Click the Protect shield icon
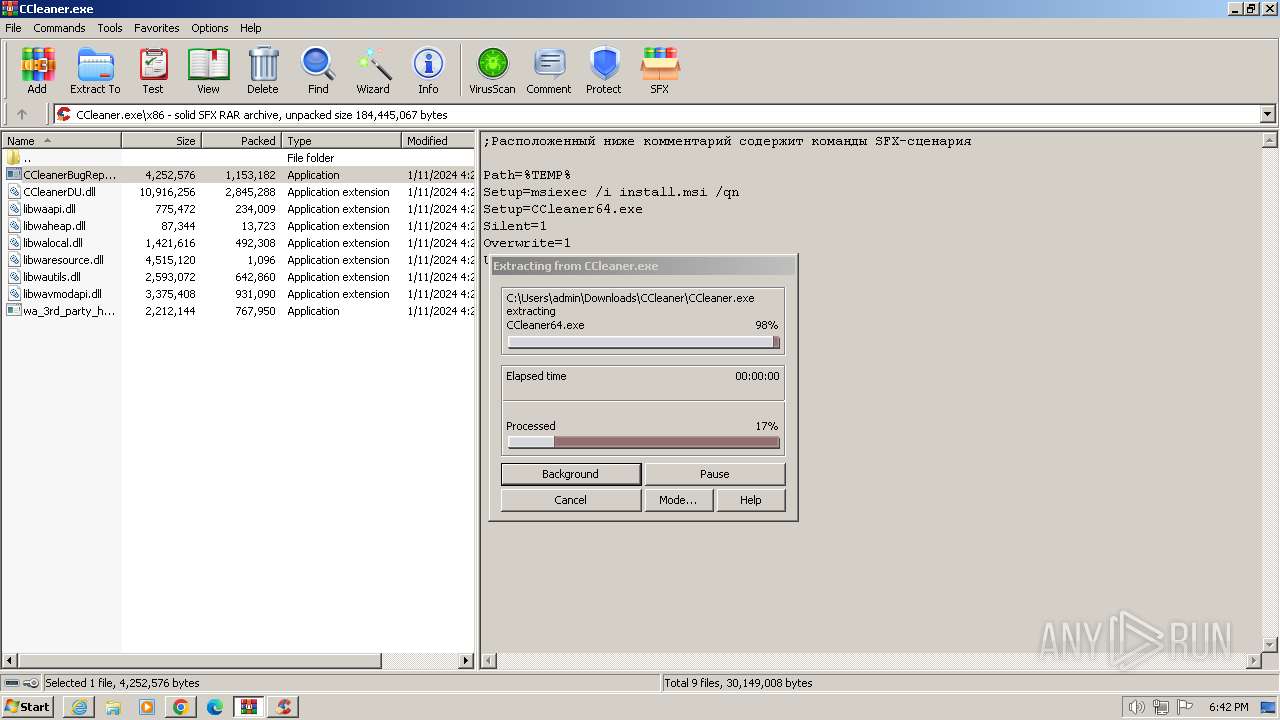The image size is (1280, 720). point(604,70)
